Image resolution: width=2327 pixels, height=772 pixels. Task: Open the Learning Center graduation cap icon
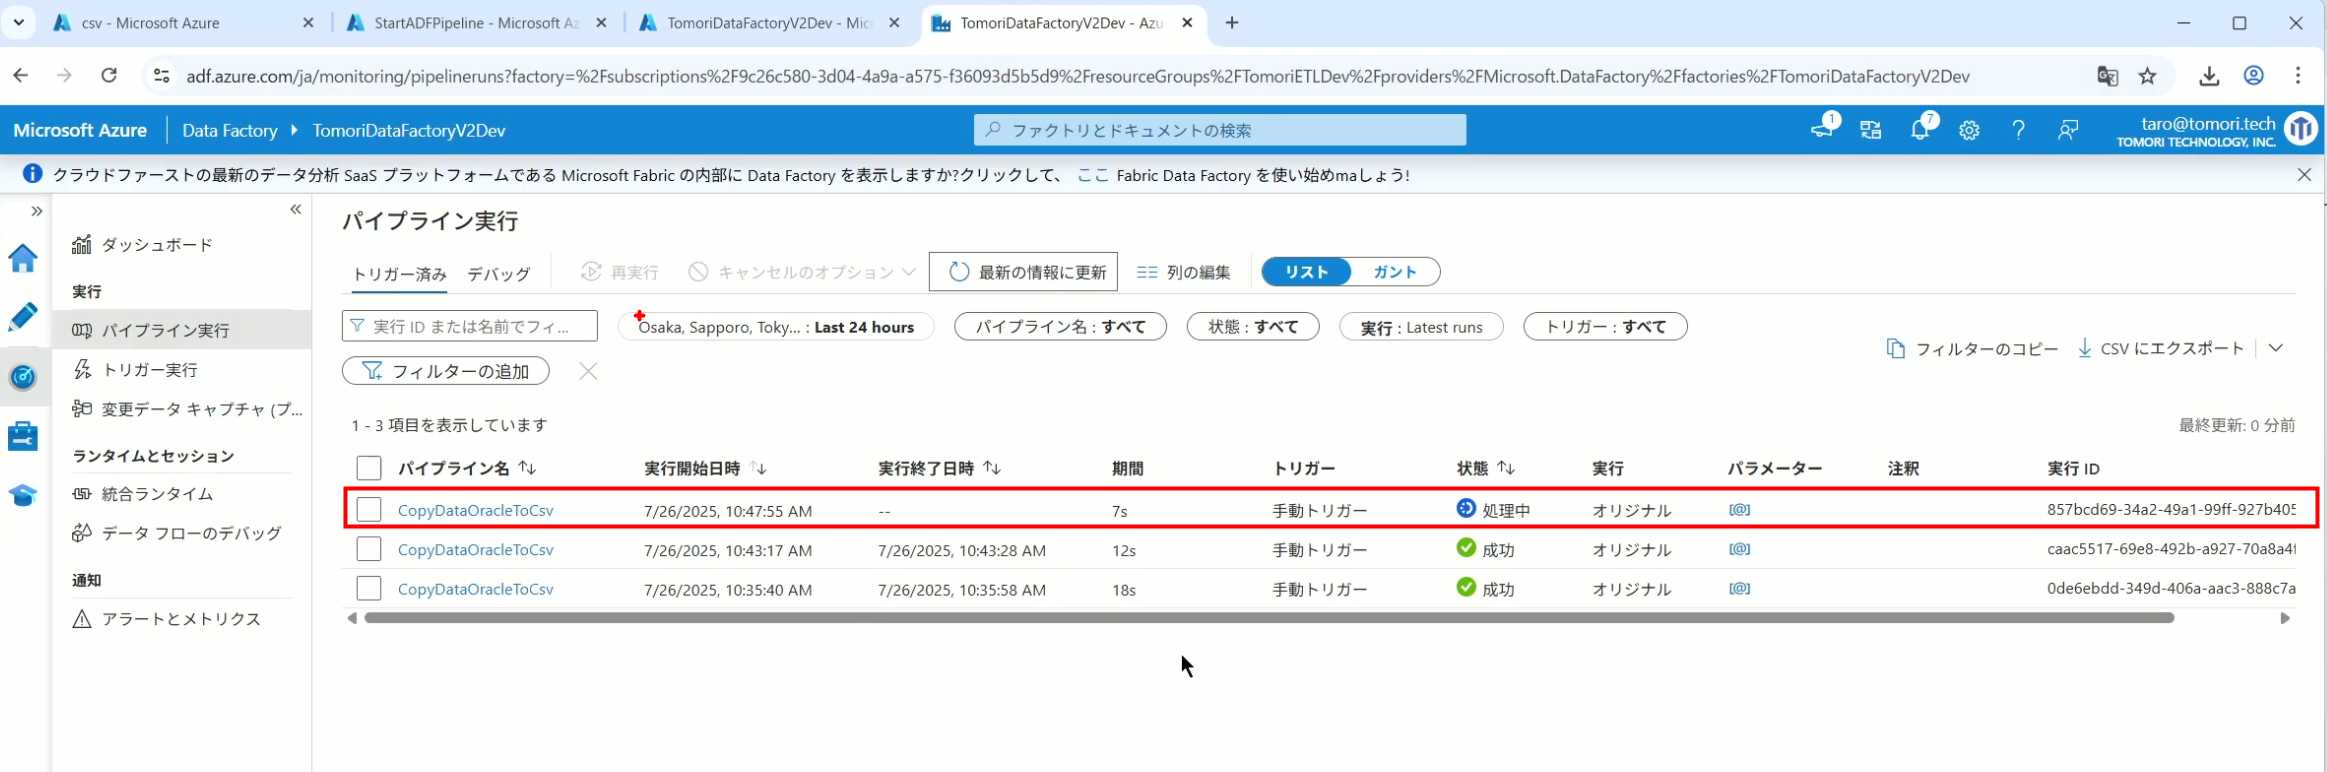(23, 495)
